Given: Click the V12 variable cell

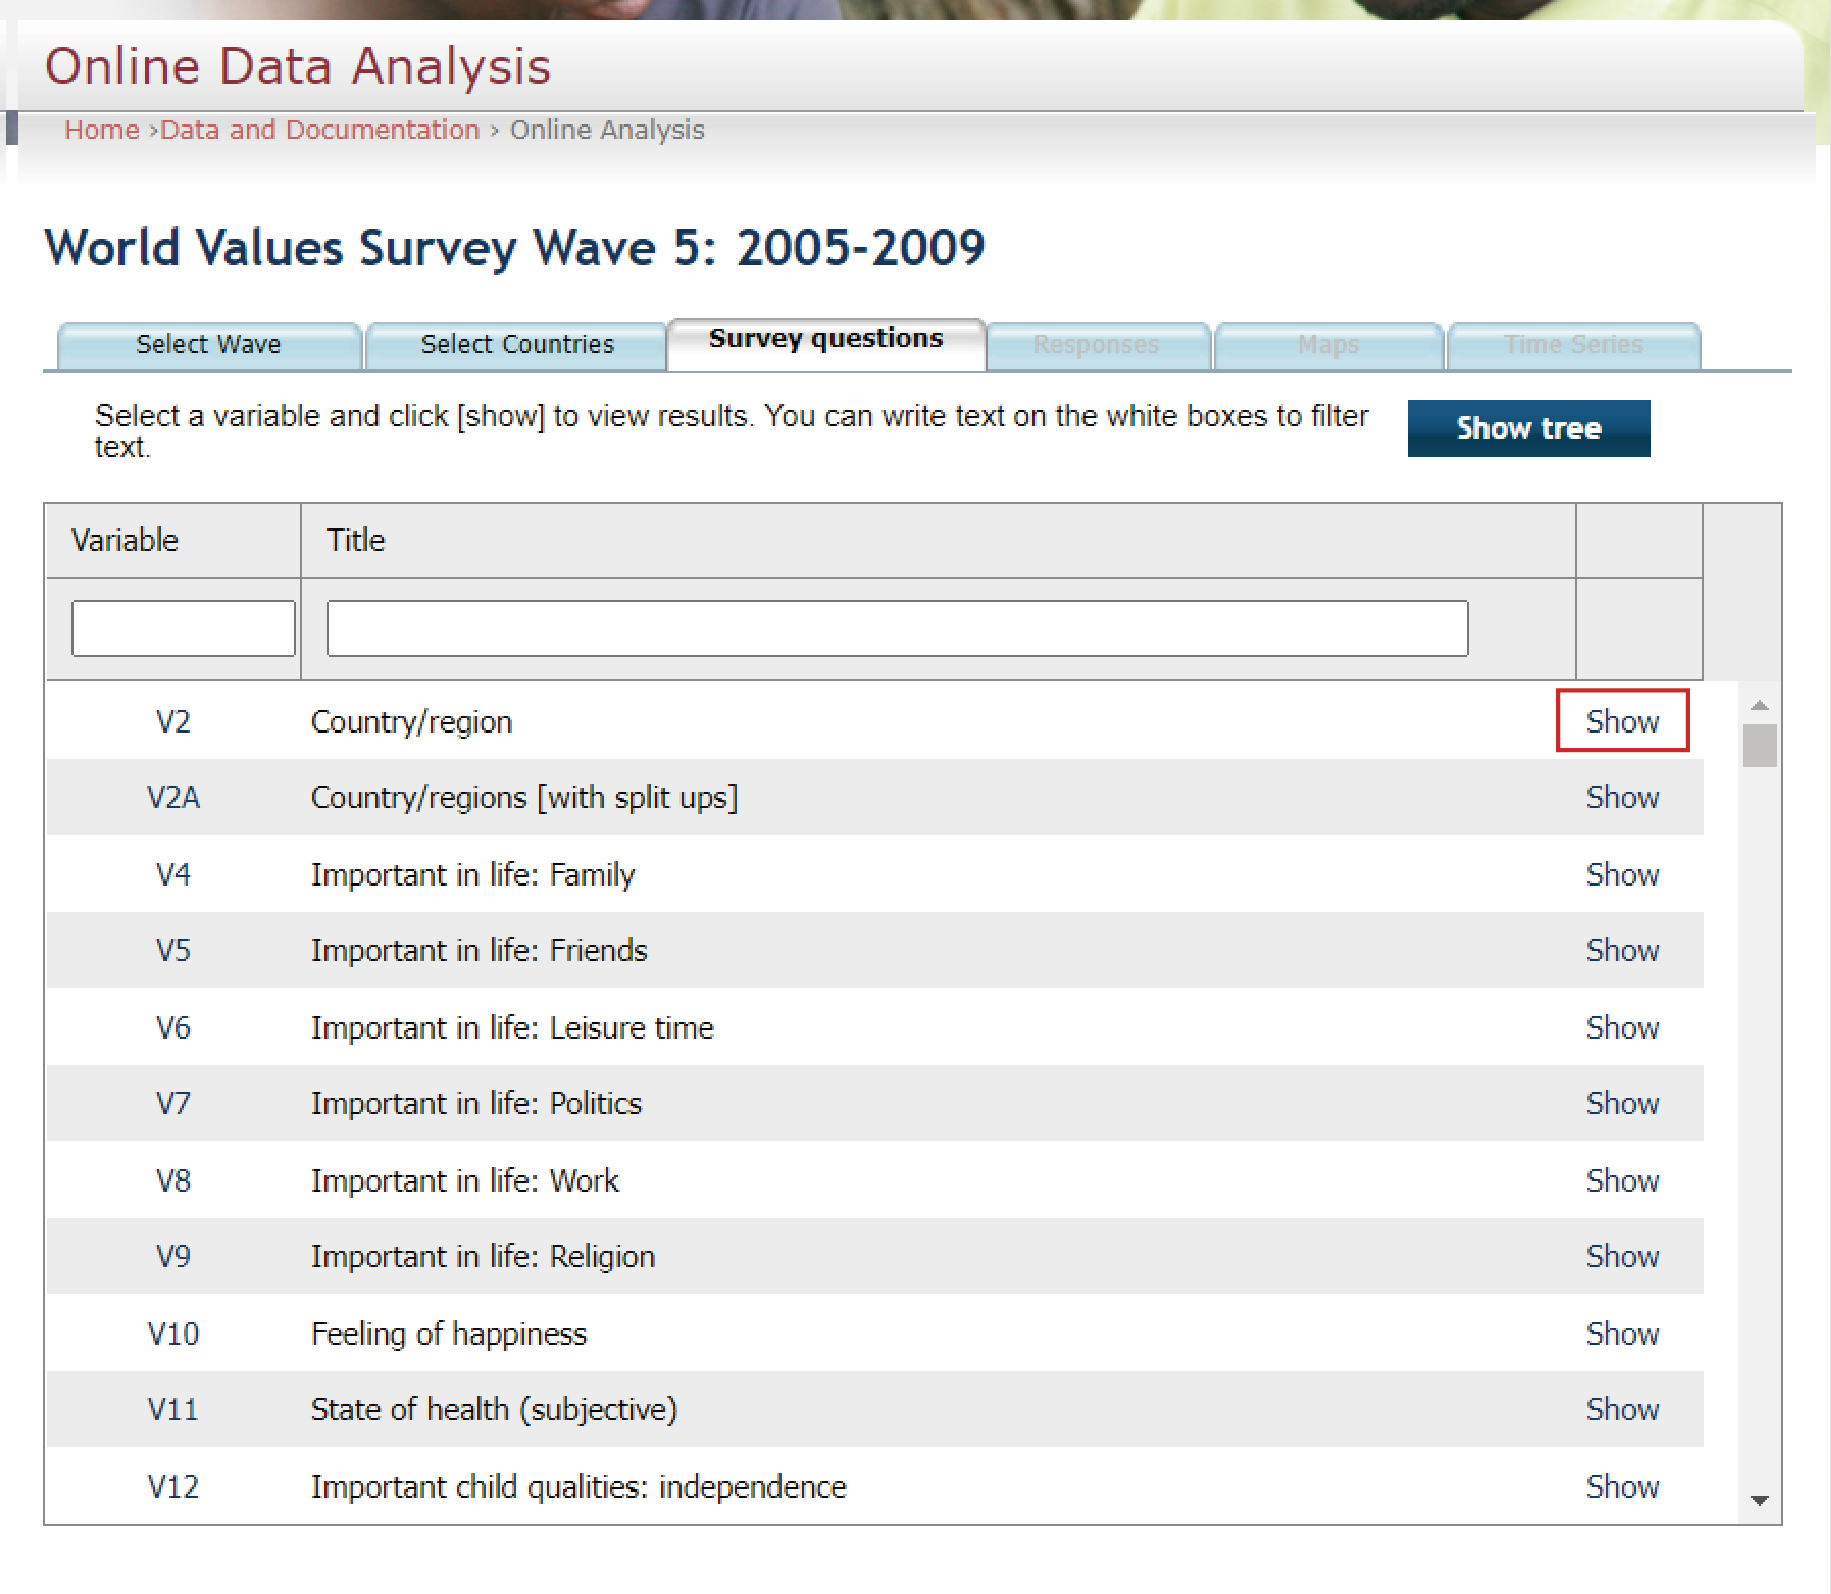Looking at the screenshot, I should pyautogui.click(x=173, y=1486).
